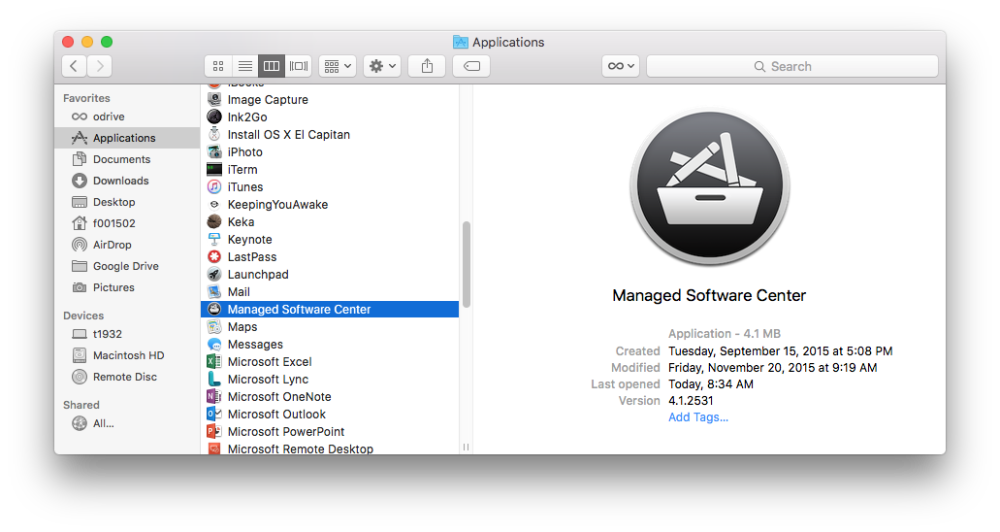Click the Microsoft PowerPoint icon
This screenshot has width=1000, height=532.
(x=214, y=431)
